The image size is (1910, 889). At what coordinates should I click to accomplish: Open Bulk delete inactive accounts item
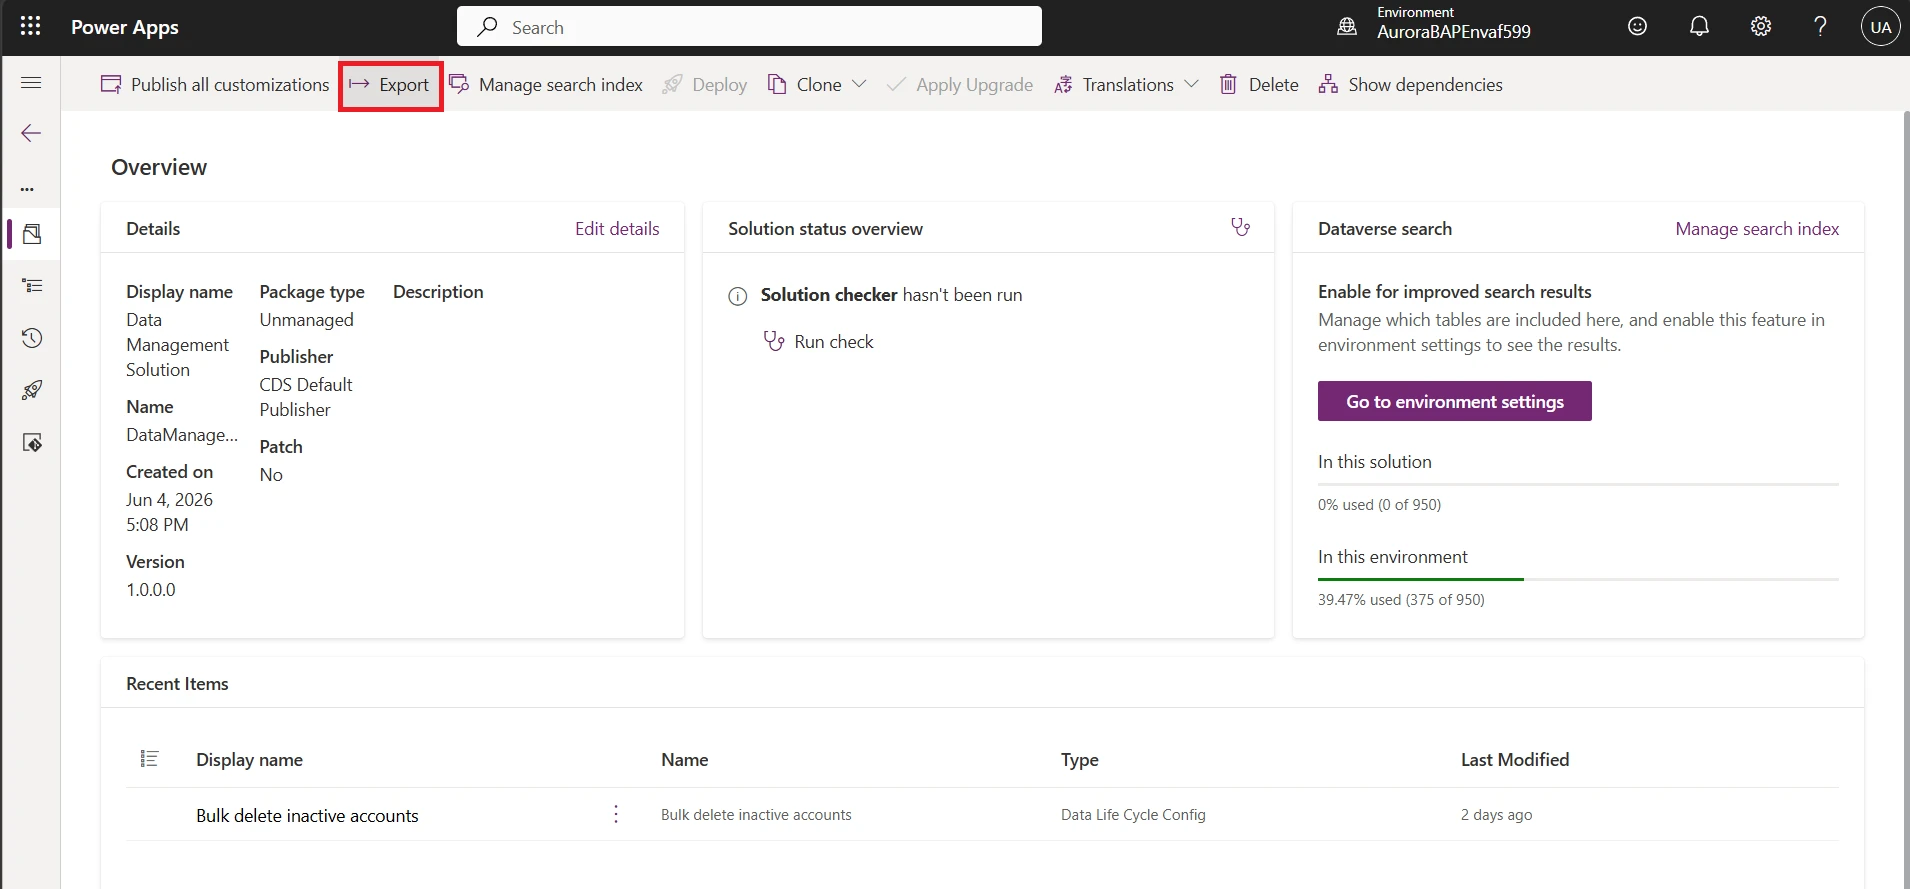[x=307, y=815]
